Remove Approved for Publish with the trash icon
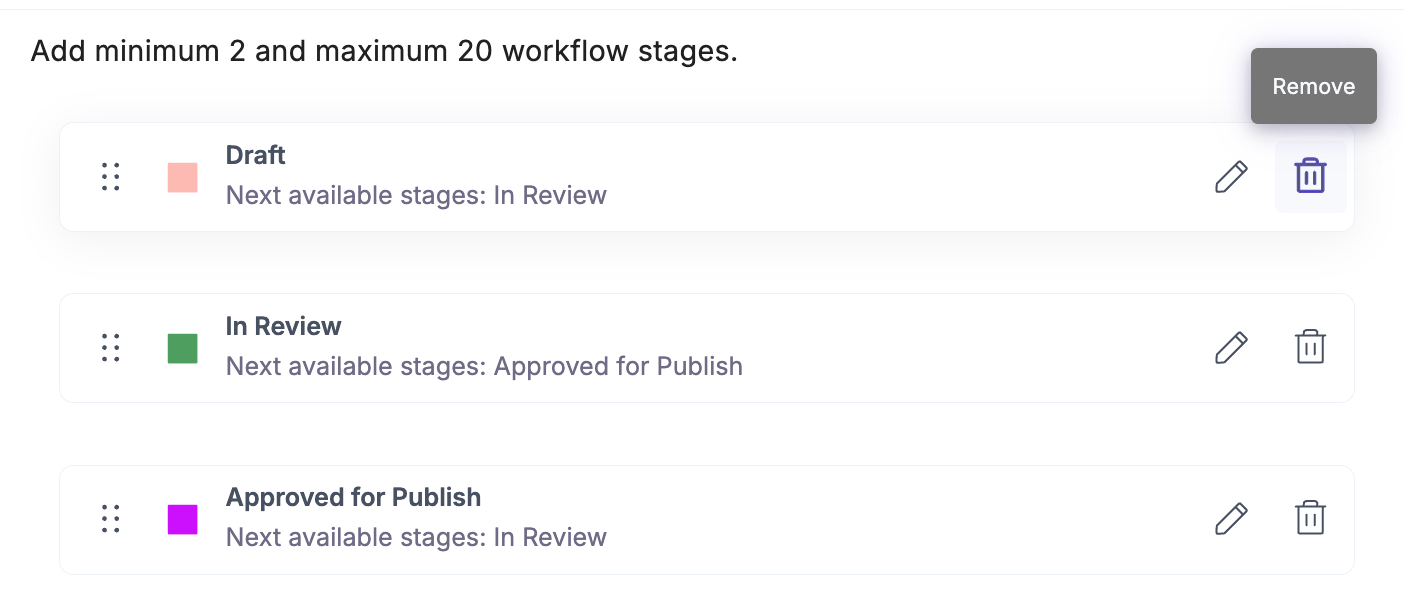The height and width of the screenshot is (610, 1404). tap(1310, 518)
